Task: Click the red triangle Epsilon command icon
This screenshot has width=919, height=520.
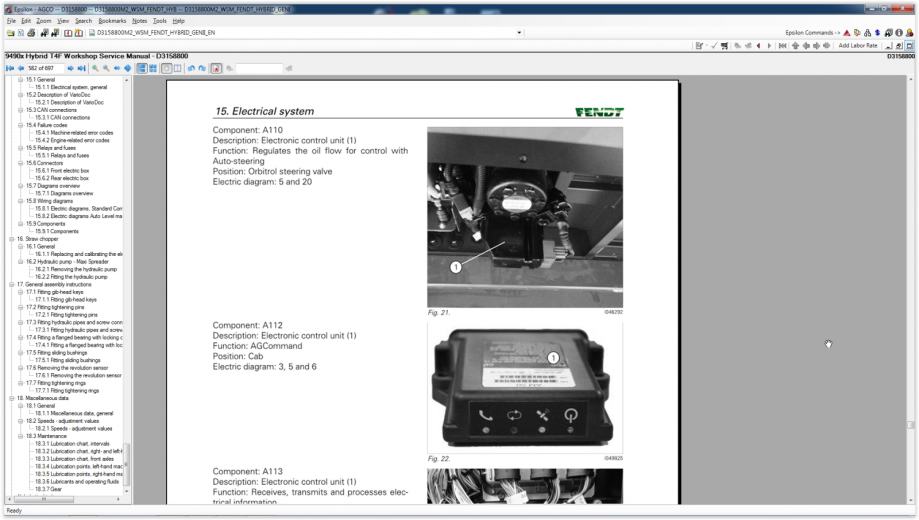Action: point(846,33)
